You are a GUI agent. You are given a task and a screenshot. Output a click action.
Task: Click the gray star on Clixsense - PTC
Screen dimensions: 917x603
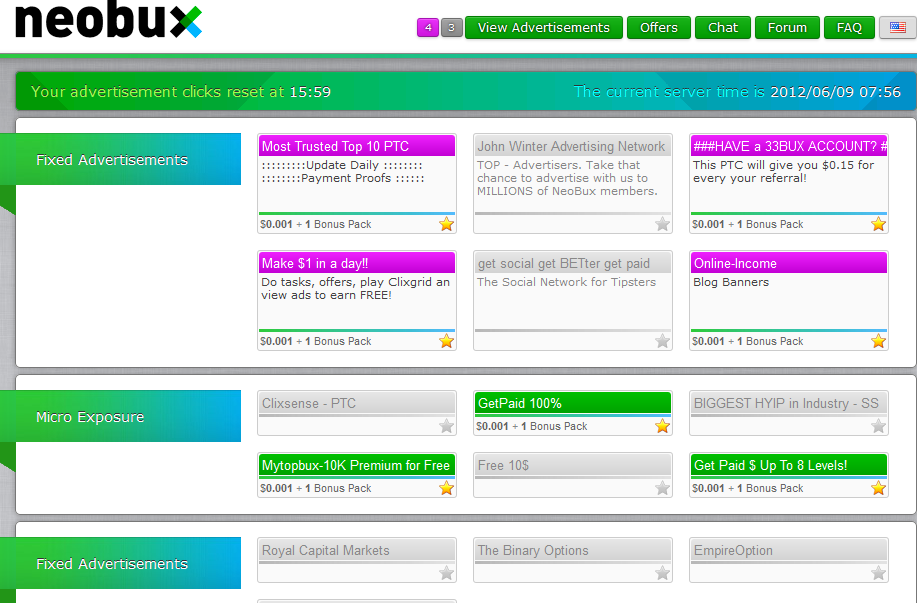point(447,426)
